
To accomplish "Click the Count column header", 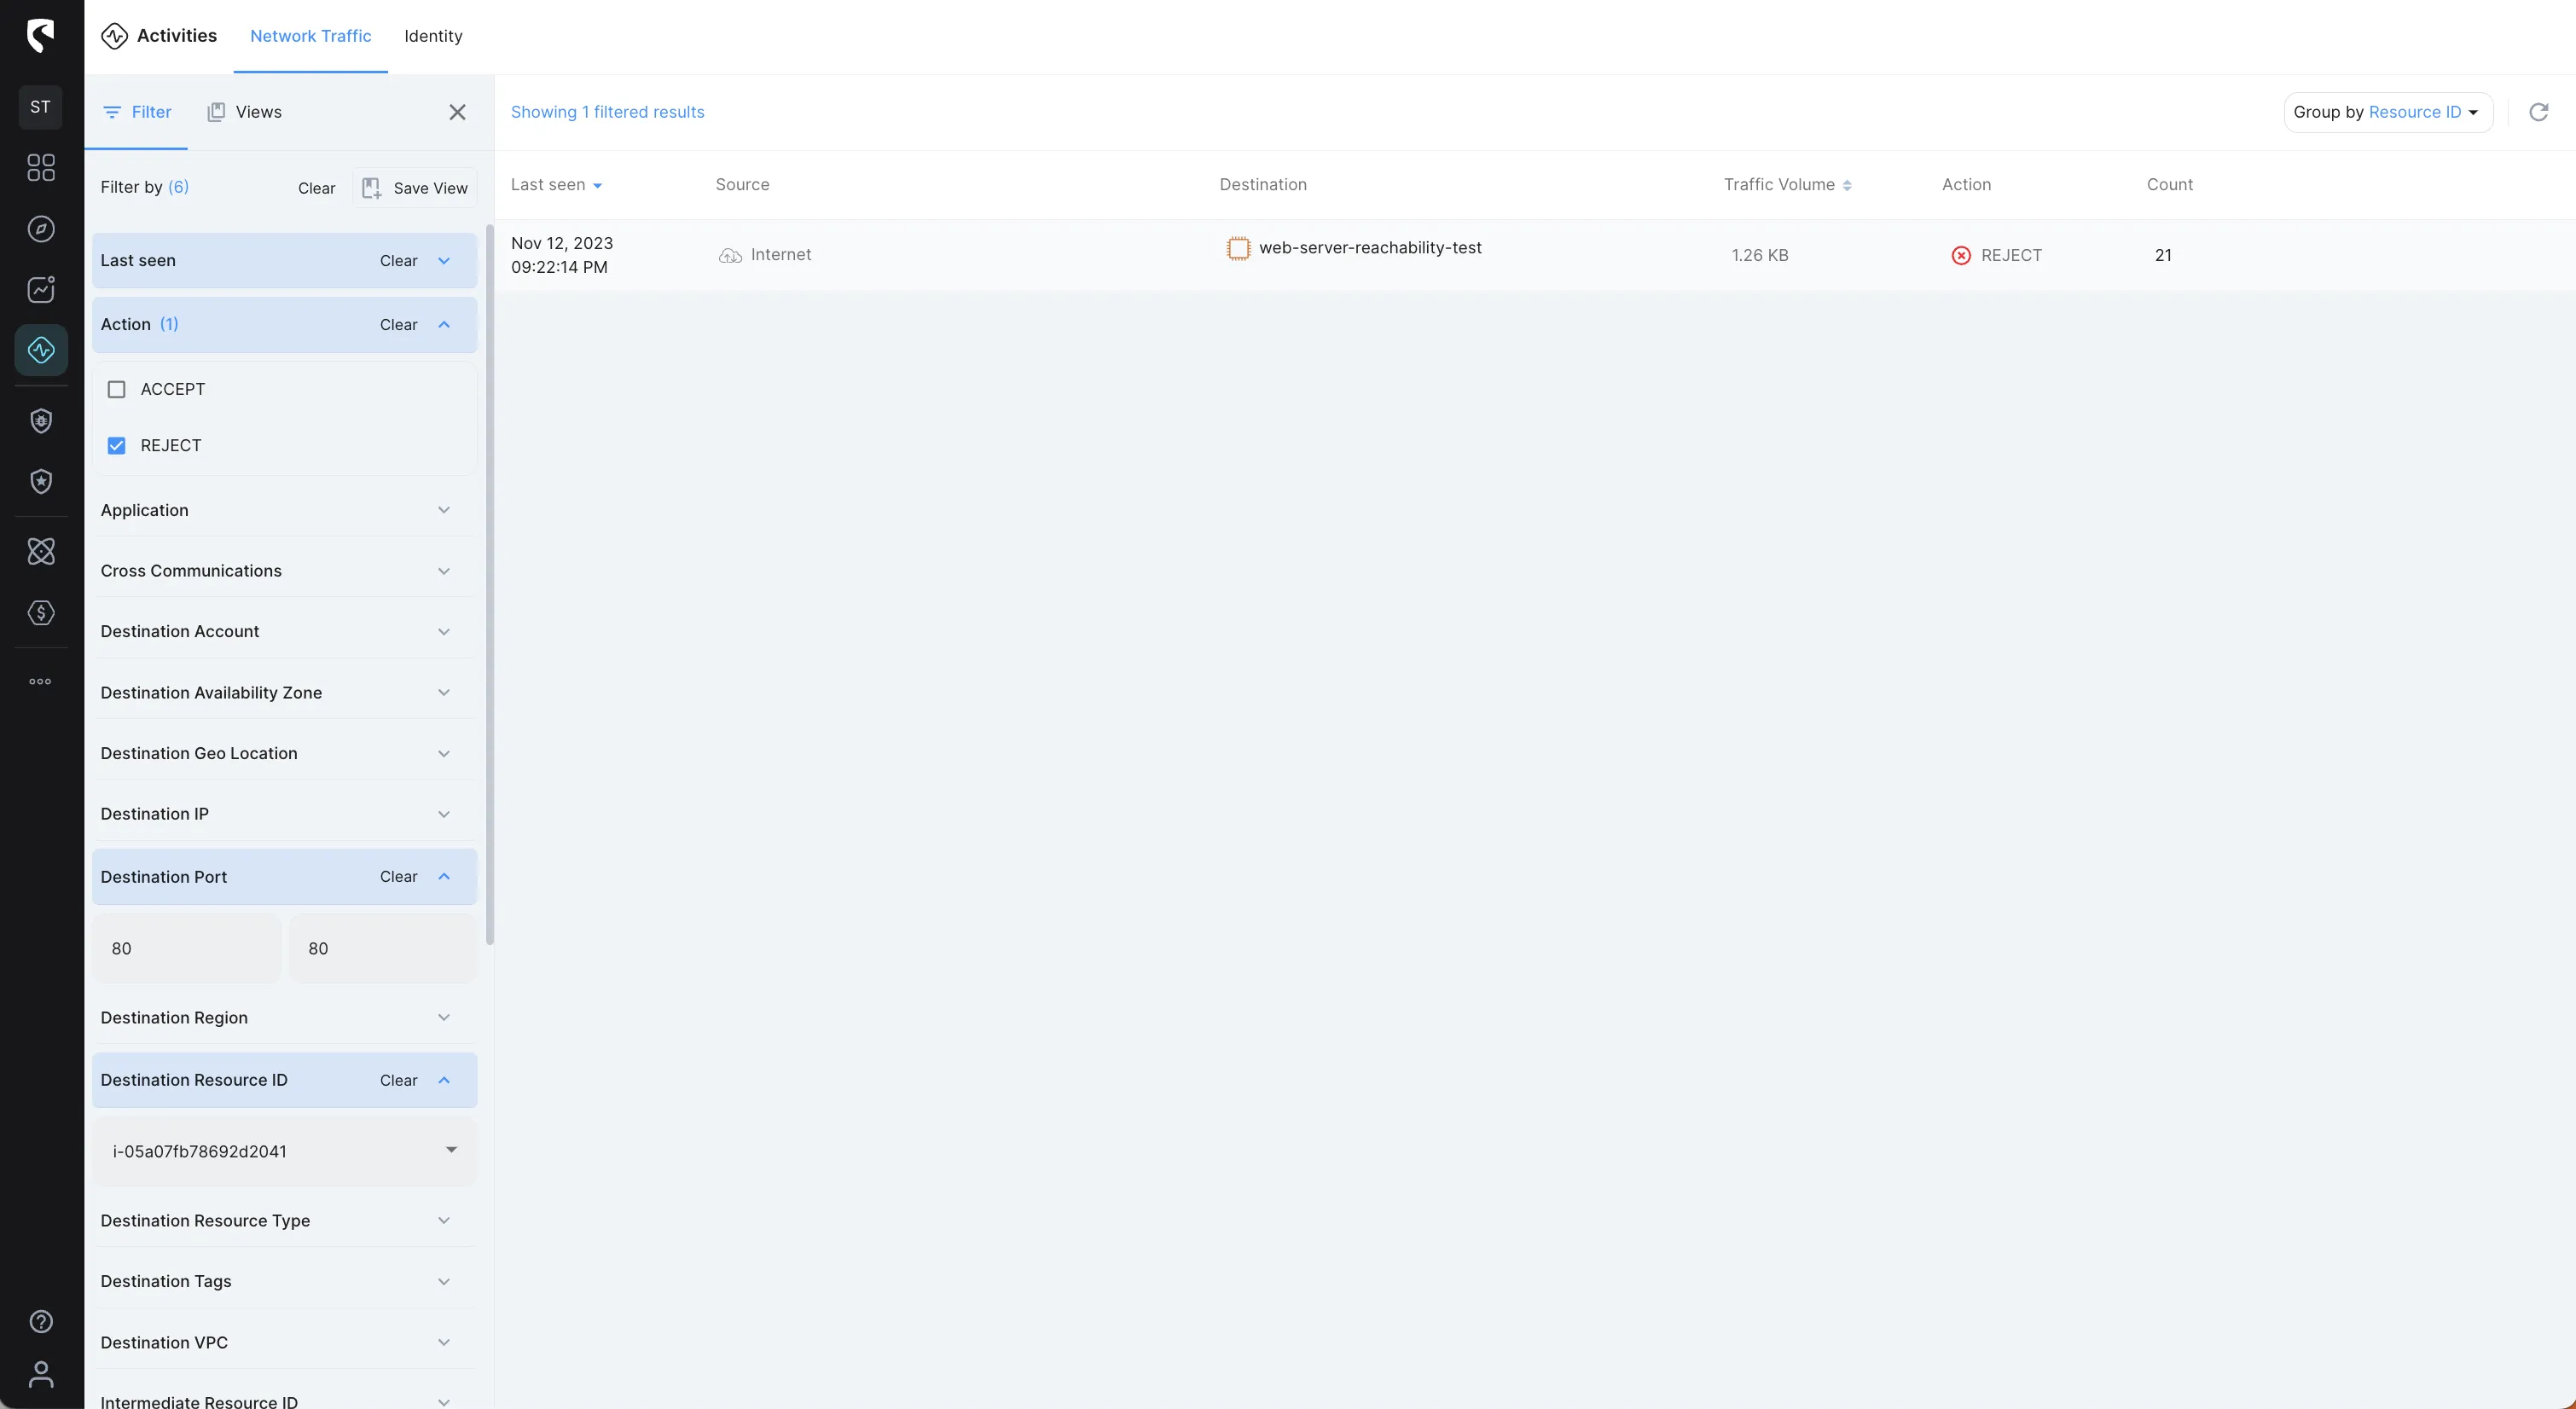I will (2169, 185).
